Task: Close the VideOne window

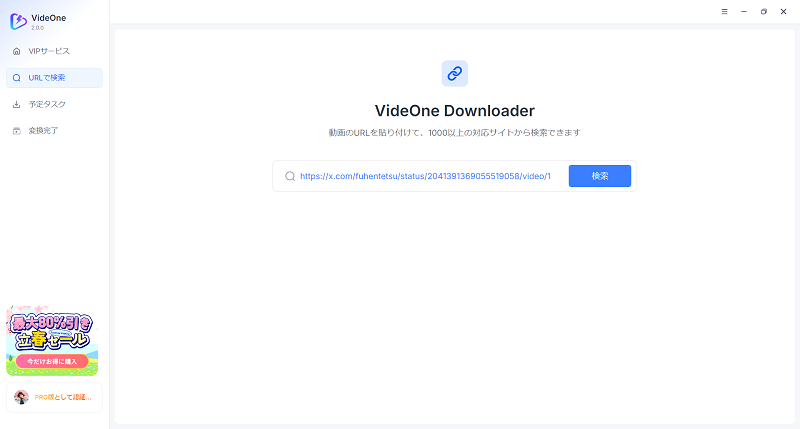Action: [784, 12]
